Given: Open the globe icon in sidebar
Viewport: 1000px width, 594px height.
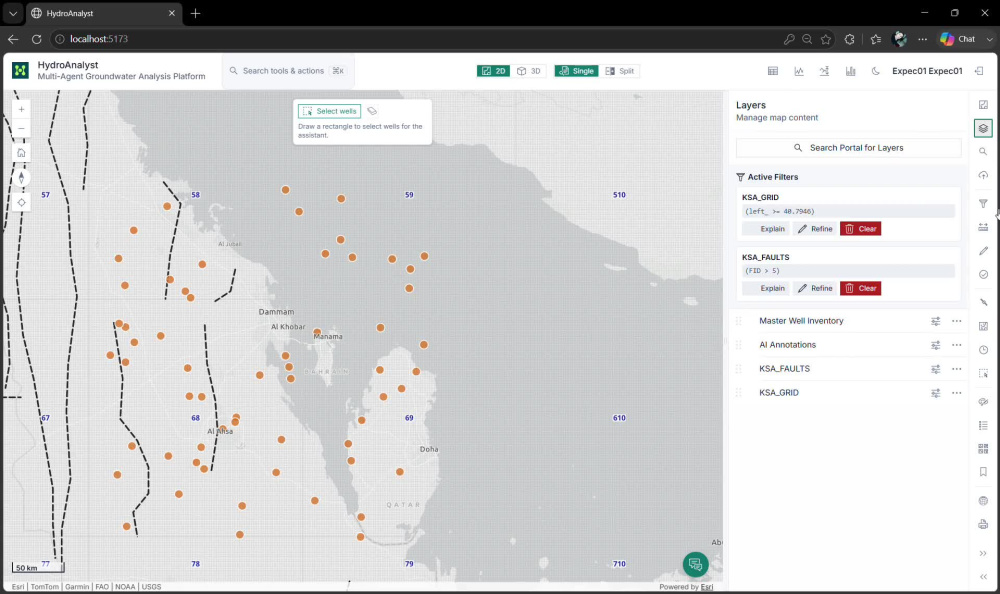Looking at the screenshot, I should 983,501.
